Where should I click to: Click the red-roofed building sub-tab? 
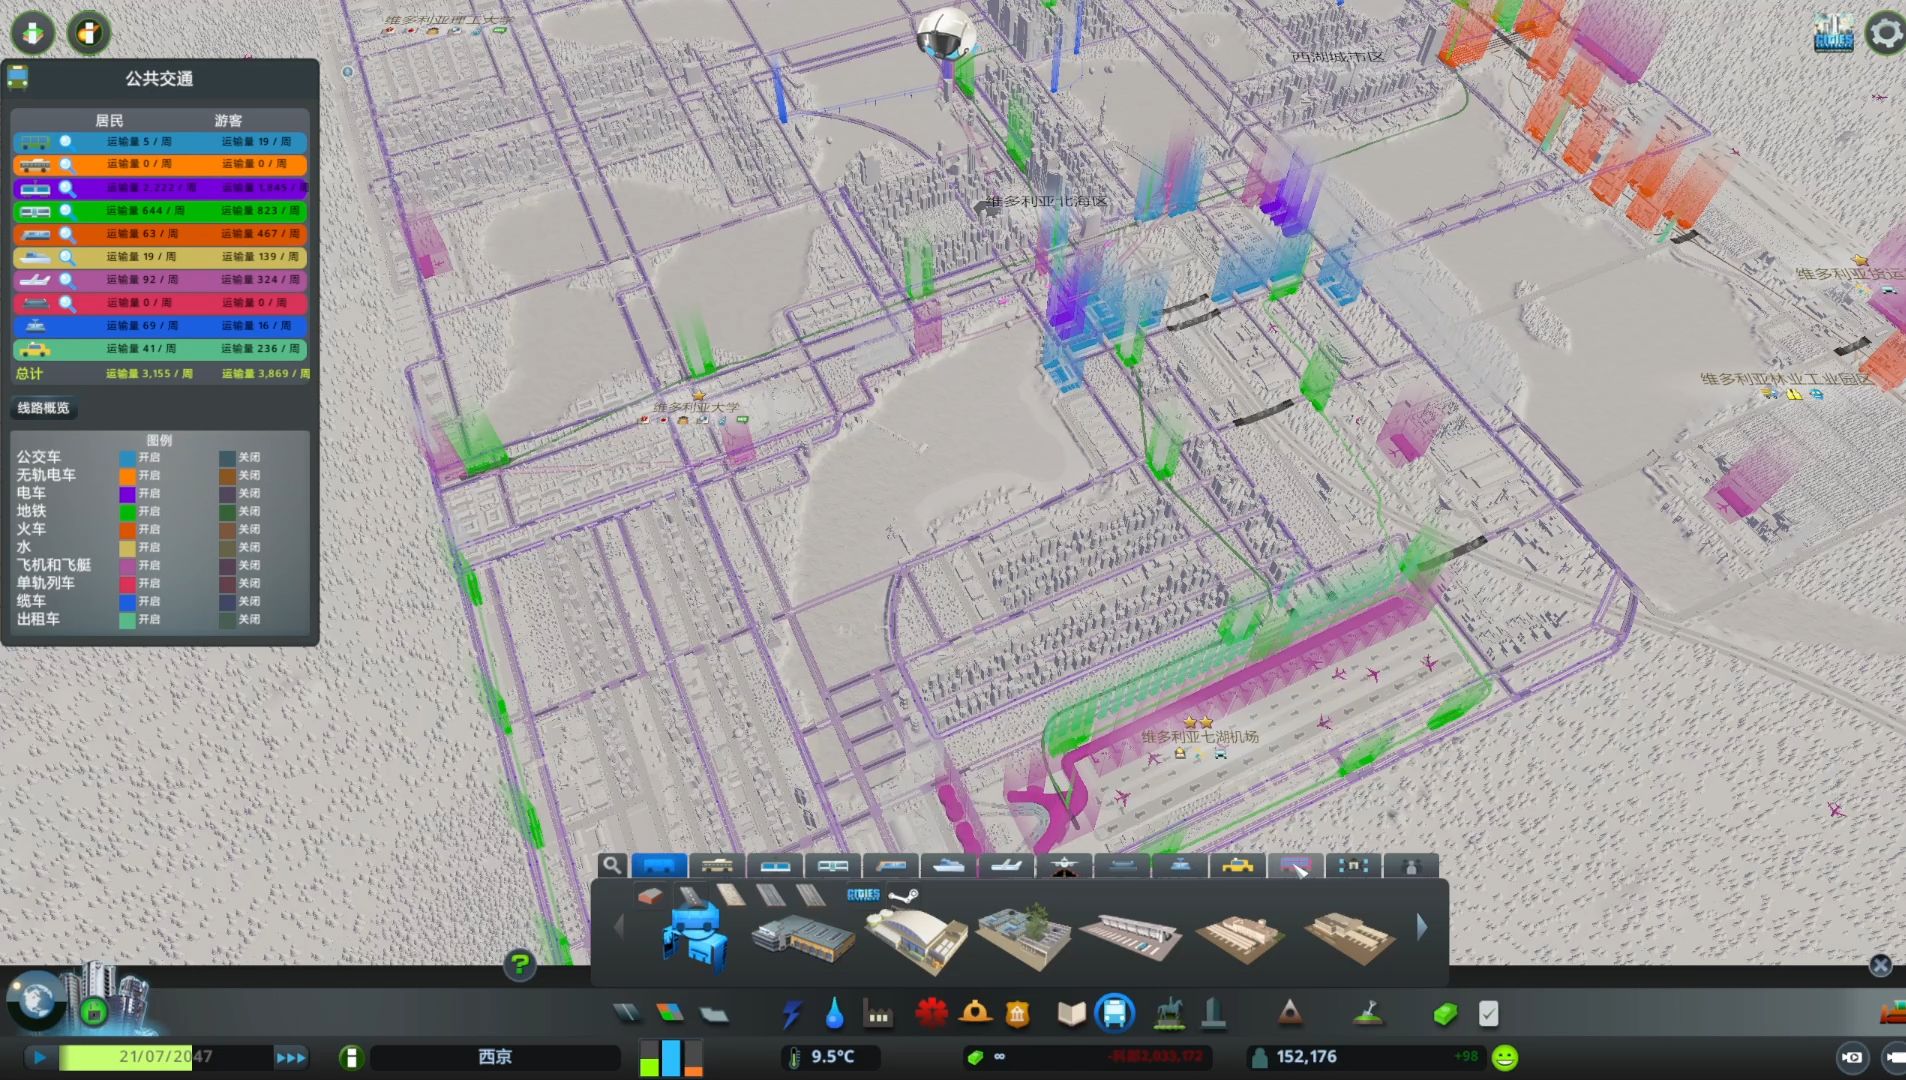point(650,896)
